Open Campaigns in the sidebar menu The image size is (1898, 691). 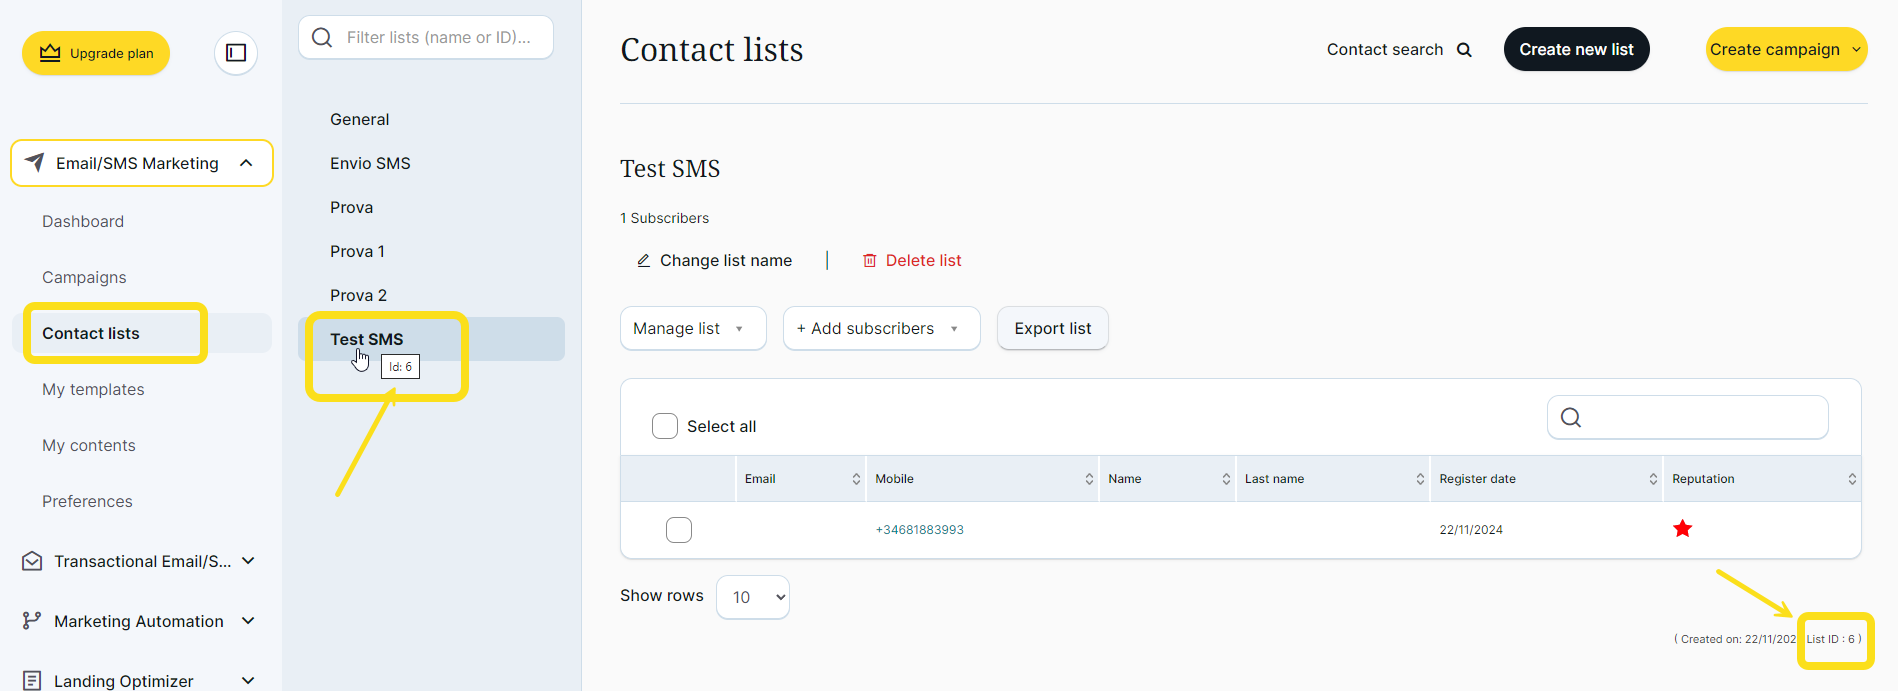(84, 278)
